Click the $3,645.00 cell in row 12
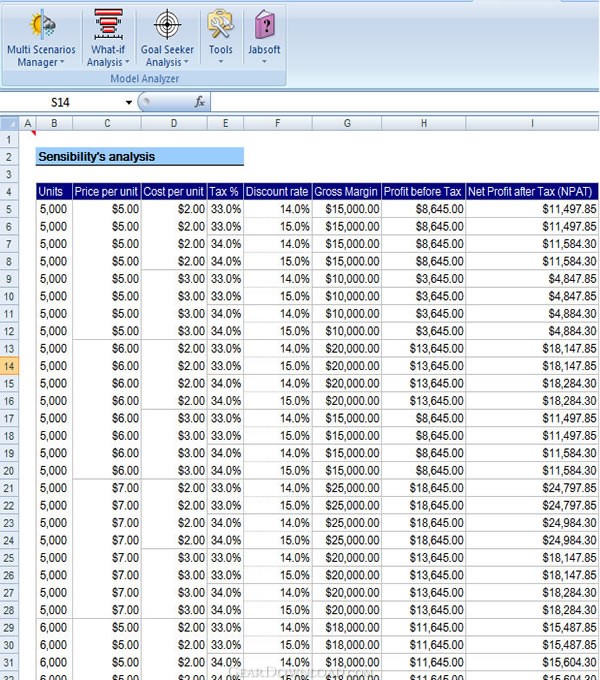This screenshot has height=680, width=600. 424,331
